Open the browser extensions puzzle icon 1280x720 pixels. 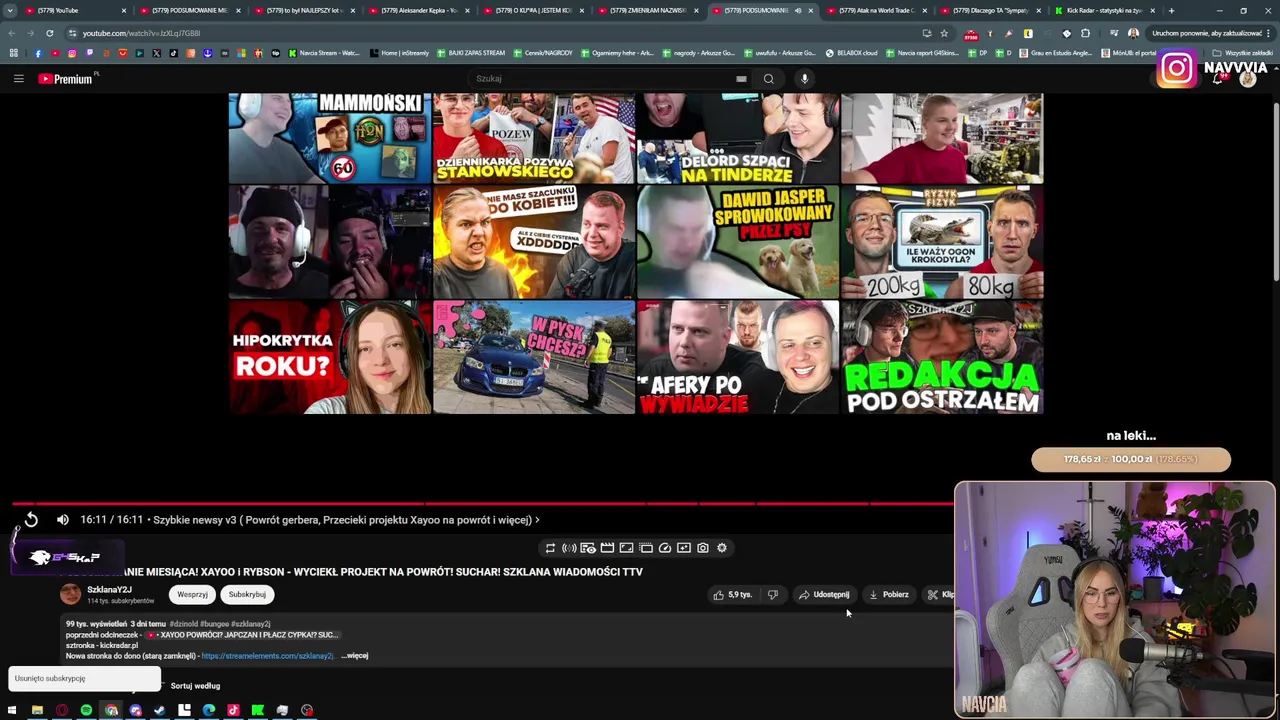tap(1085, 33)
